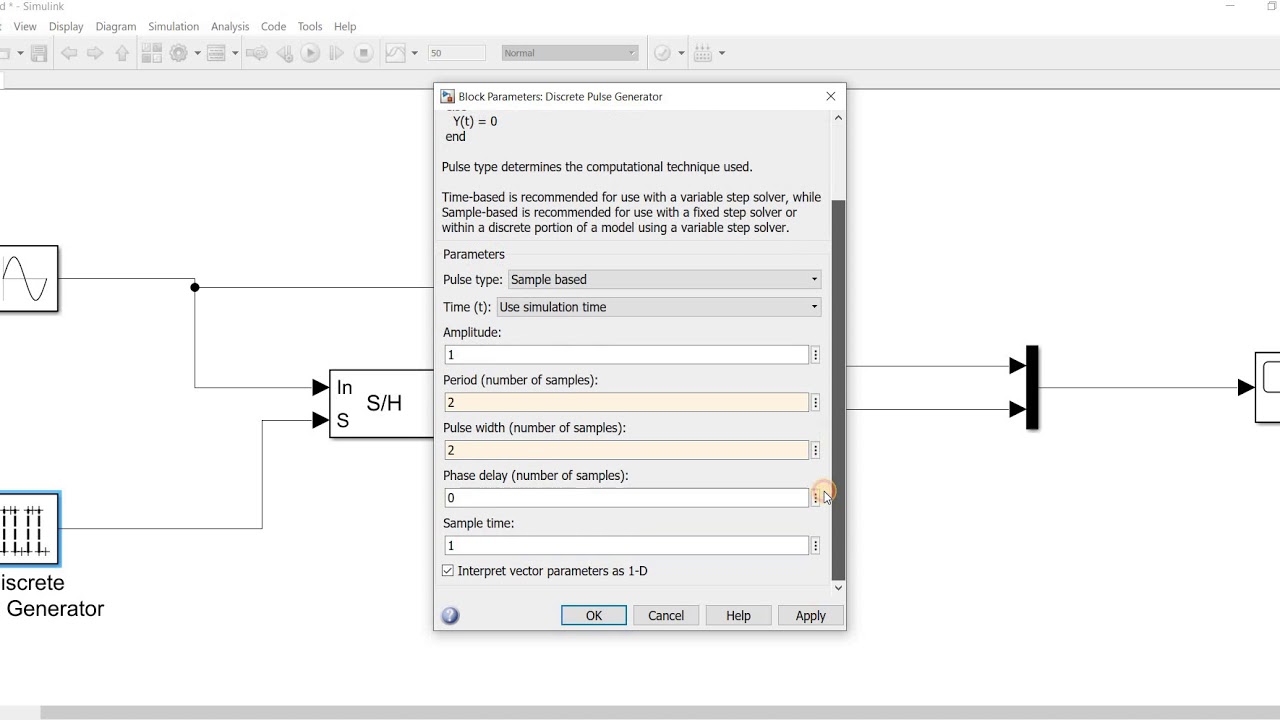Click the Build Model icon
This screenshot has width=1280, height=720.
703,53
